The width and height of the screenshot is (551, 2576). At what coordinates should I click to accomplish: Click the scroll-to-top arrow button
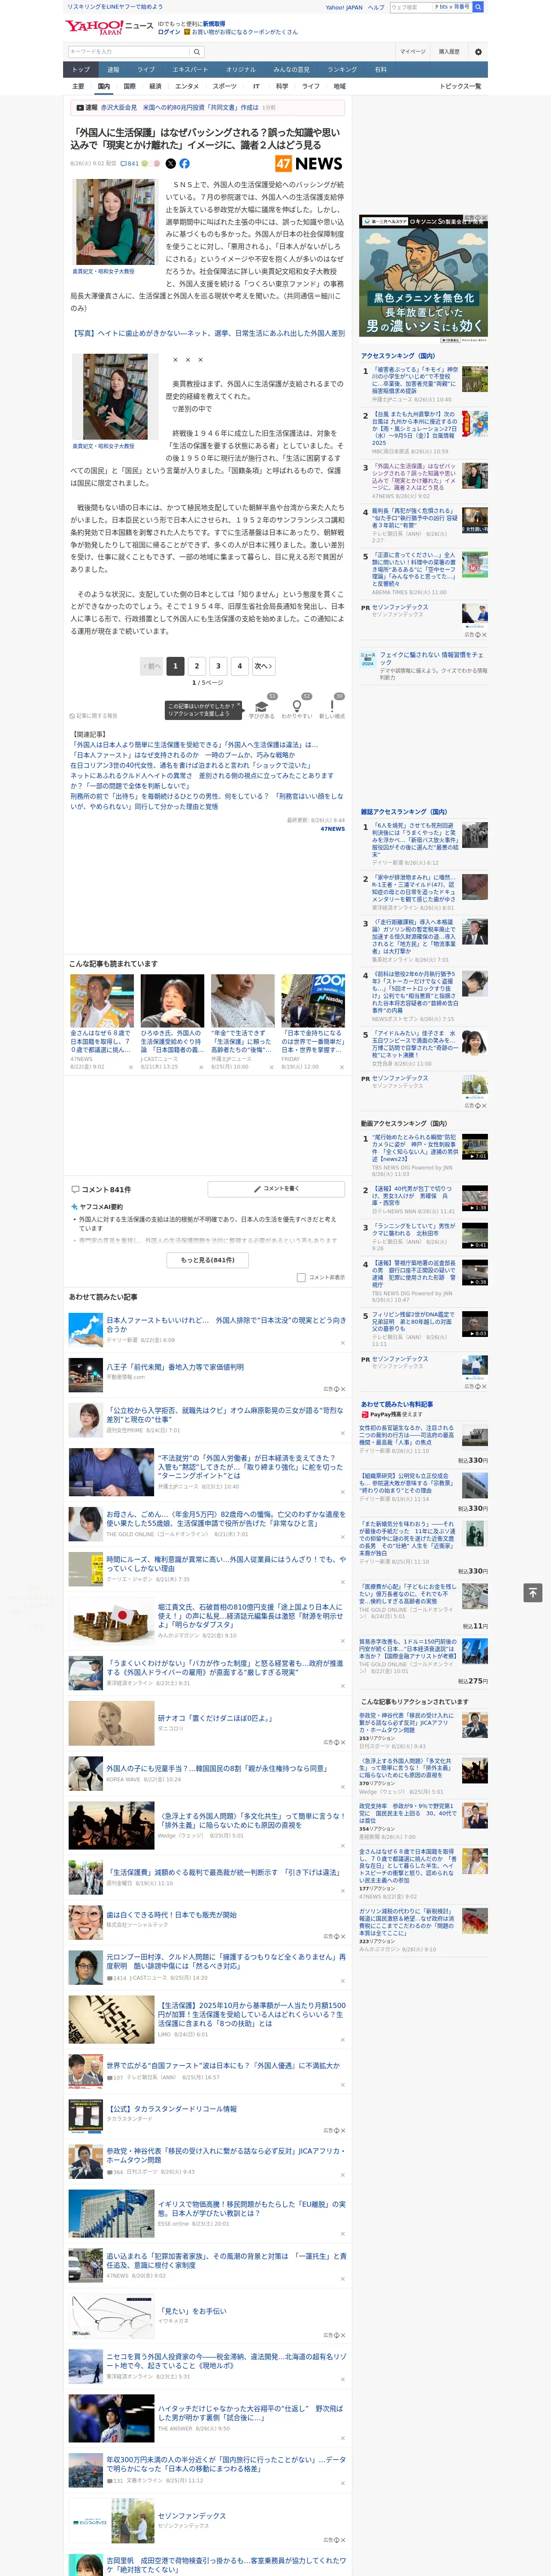[533, 1592]
